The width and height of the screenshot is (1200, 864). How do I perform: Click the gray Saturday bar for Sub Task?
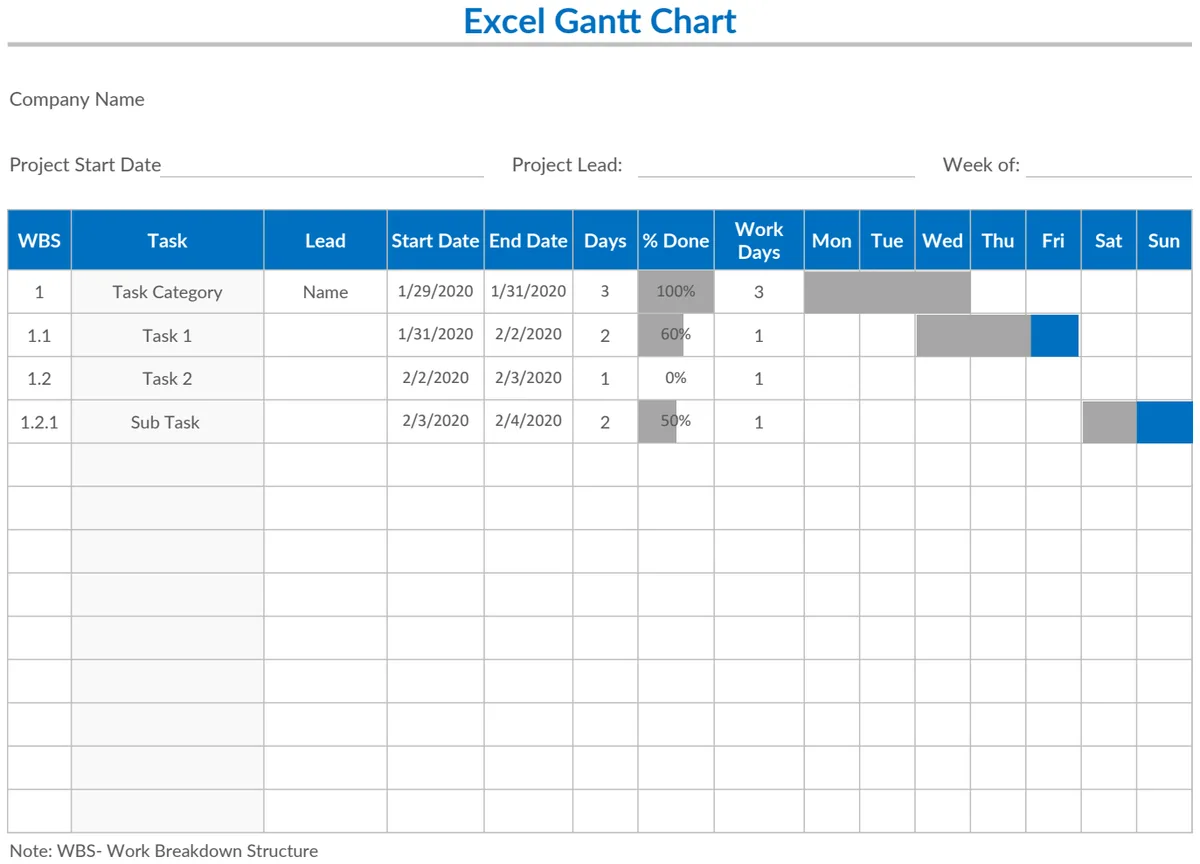click(x=1109, y=422)
